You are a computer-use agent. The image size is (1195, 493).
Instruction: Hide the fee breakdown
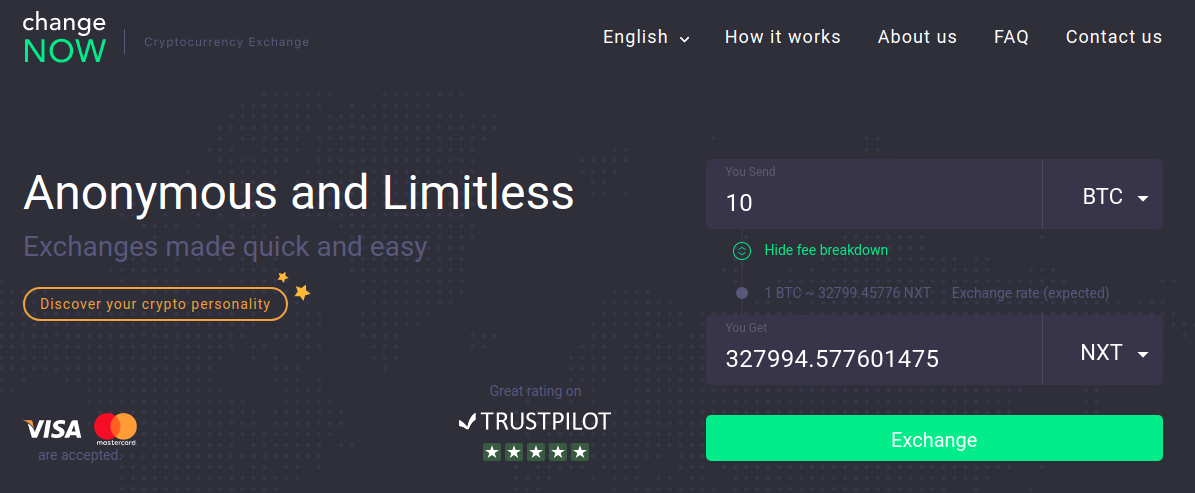[x=826, y=250]
